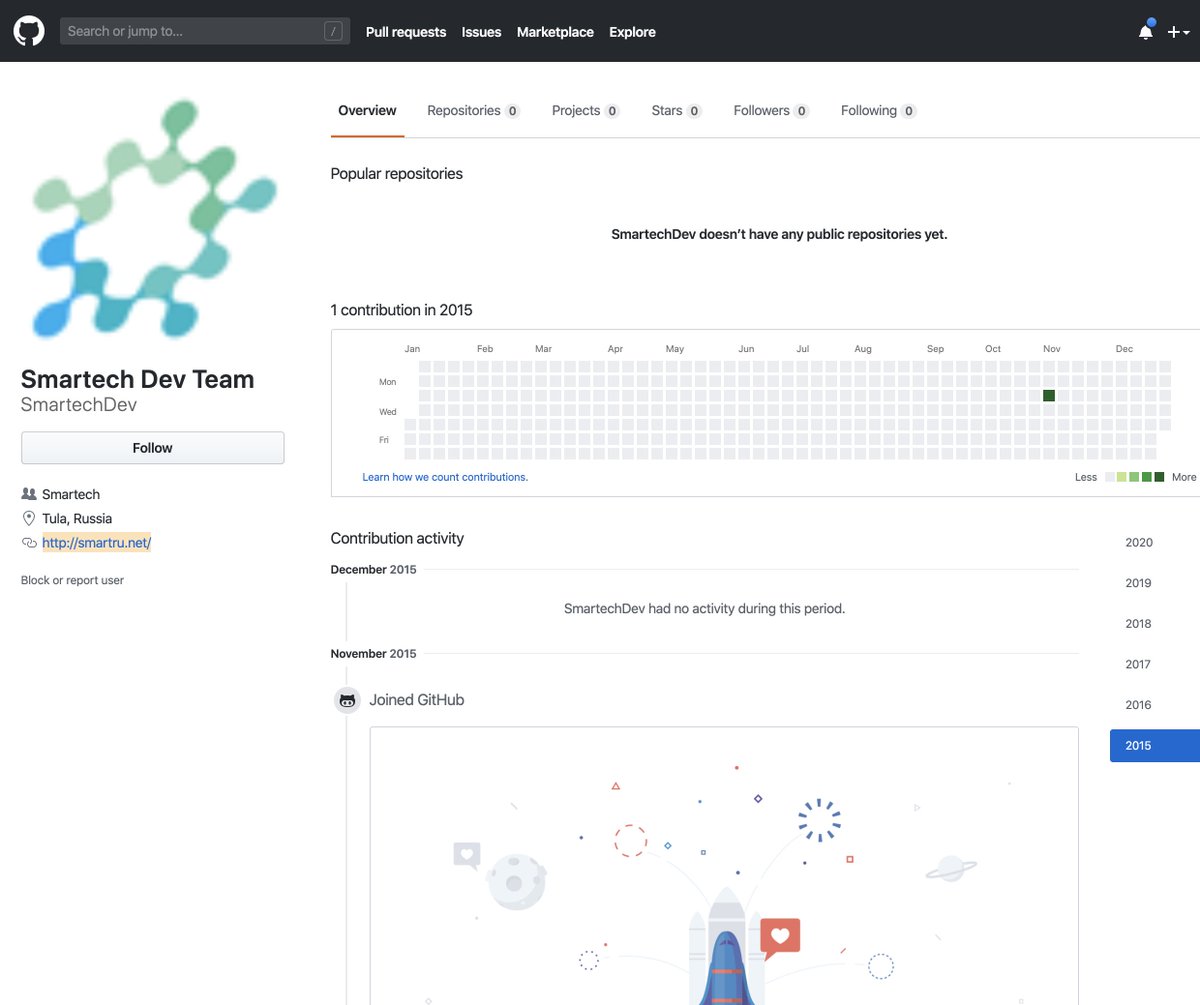
Task: Click the location pin icon beside Tula, Russia
Action: (28, 519)
